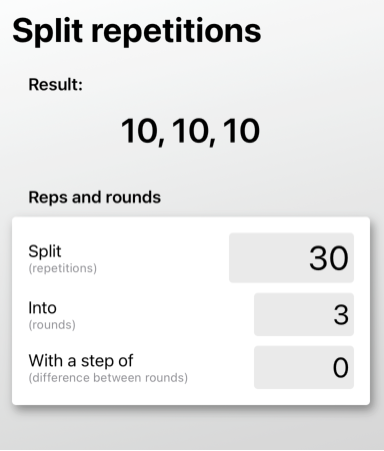Click the number 0 in the step field
The image size is (384, 451).
click(x=341, y=368)
